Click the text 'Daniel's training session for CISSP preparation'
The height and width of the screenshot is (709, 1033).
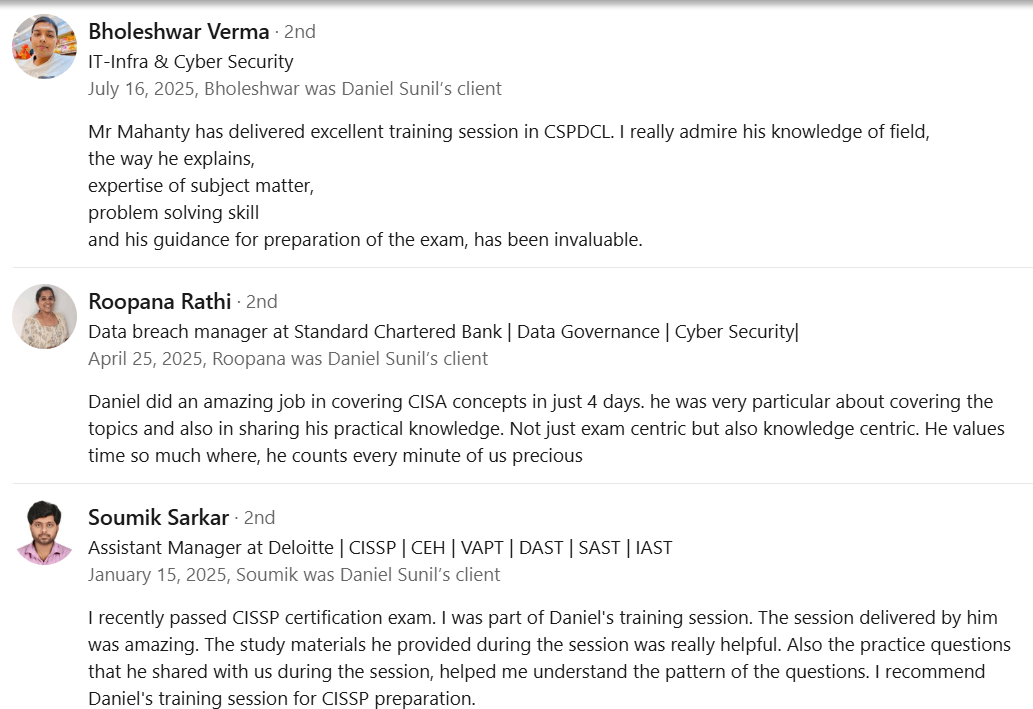(x=280, y=698)
